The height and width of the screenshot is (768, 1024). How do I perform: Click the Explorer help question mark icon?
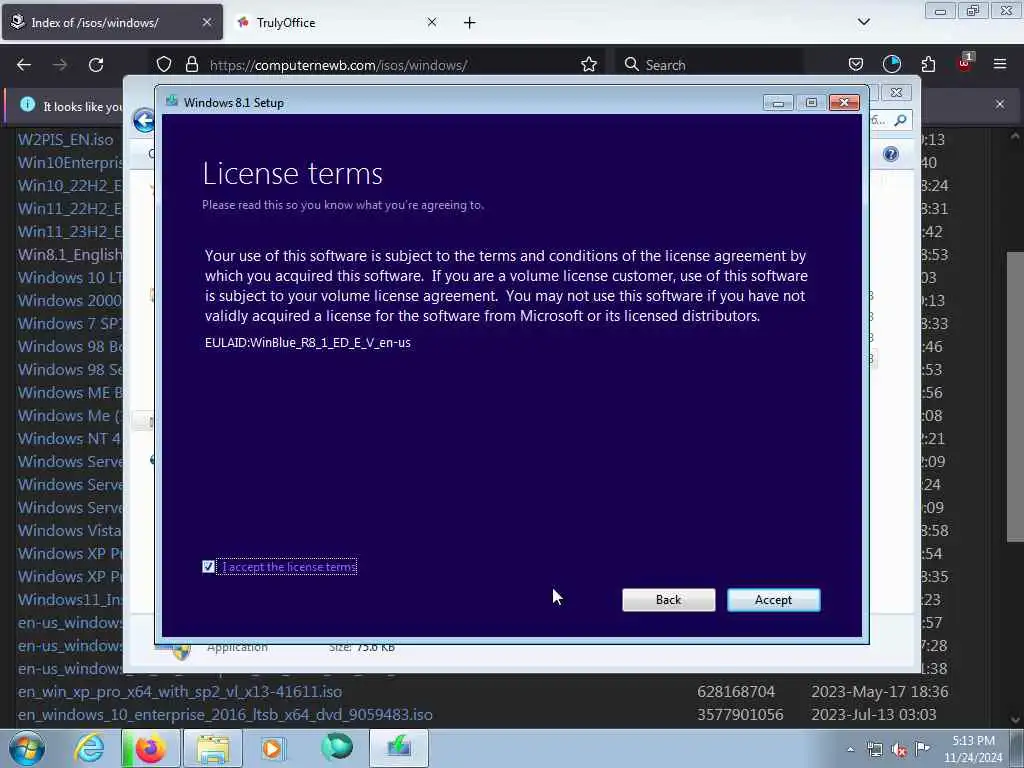point(891,154)
